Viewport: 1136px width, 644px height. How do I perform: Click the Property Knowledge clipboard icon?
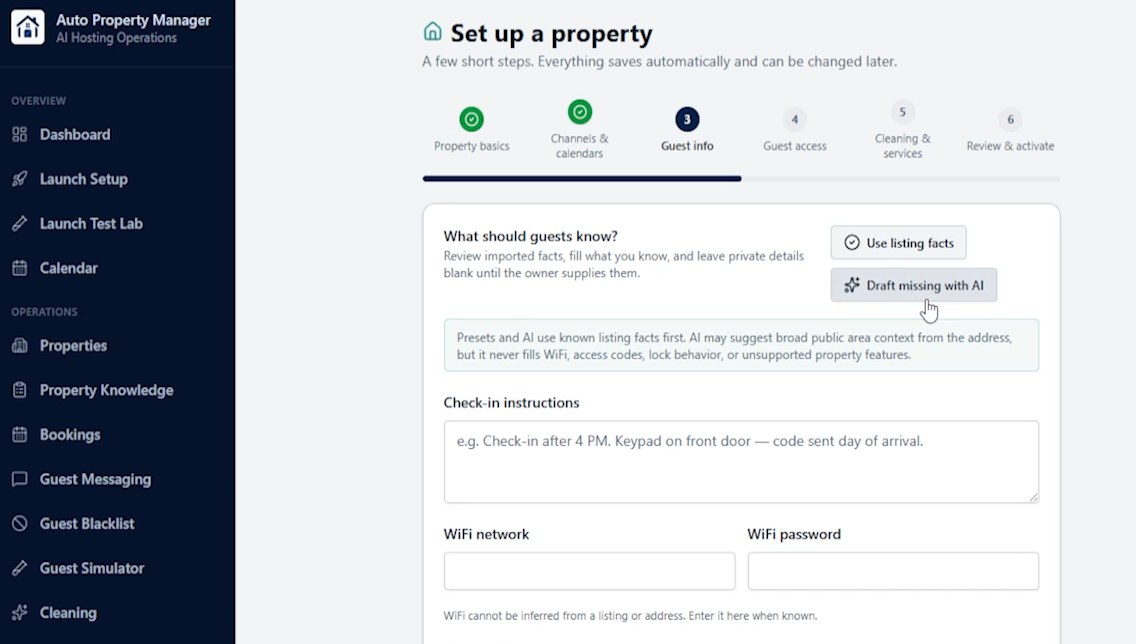coord(20,390)
